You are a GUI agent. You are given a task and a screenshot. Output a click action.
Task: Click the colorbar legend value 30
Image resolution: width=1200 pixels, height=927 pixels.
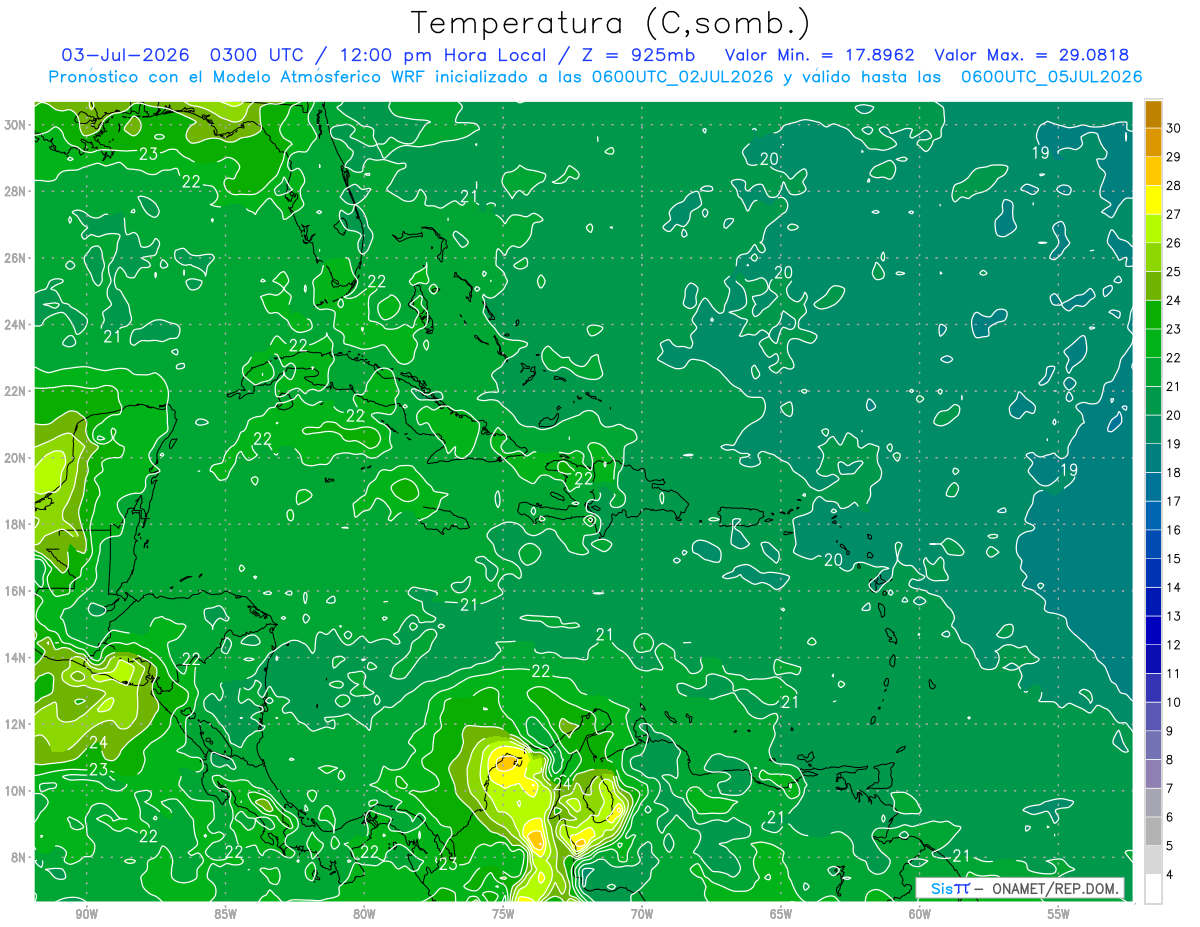pos(1174,128)
